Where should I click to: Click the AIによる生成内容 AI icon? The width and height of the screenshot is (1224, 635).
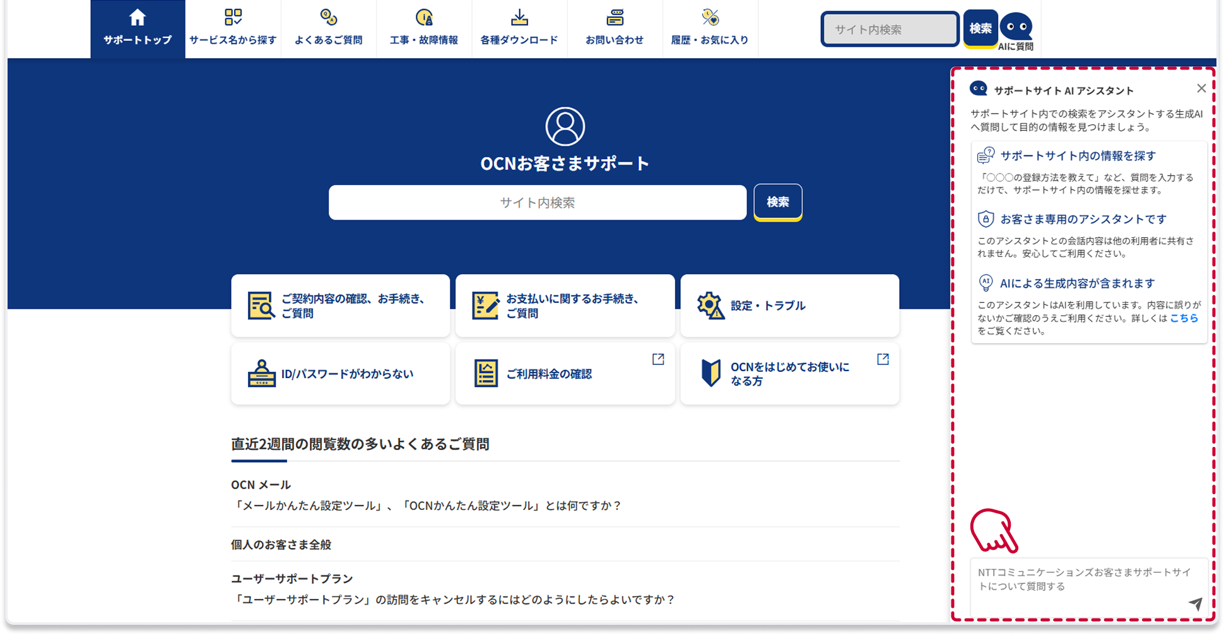[986, 283]
